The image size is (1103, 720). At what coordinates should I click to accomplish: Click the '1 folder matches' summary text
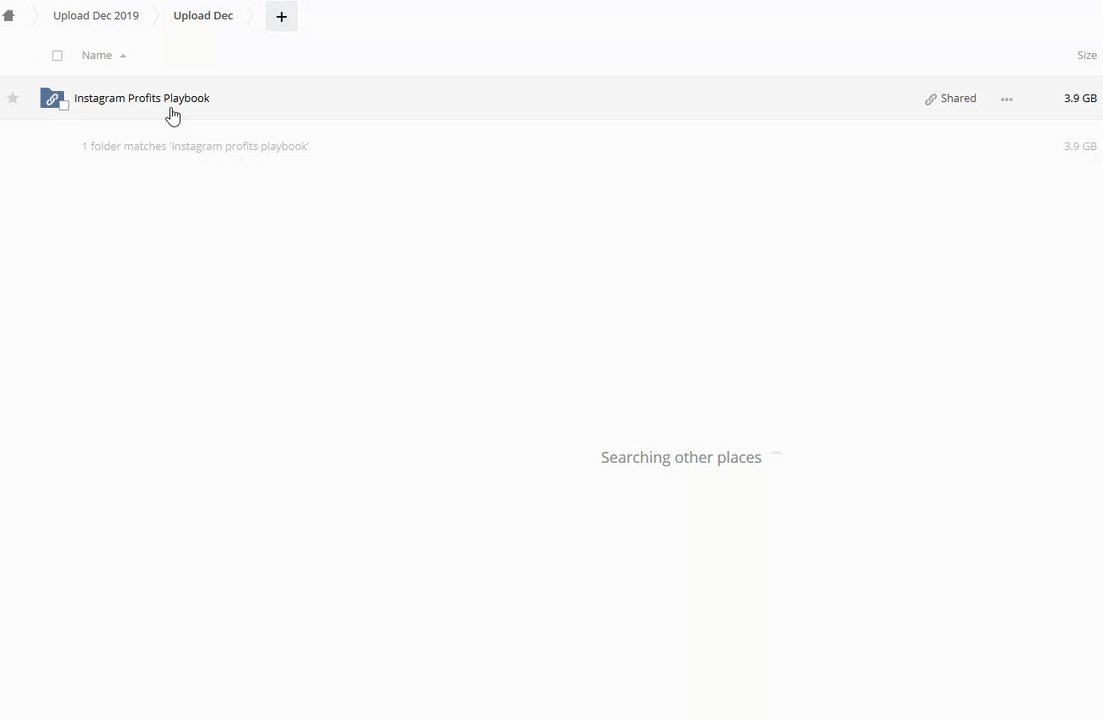coord(195,146)
